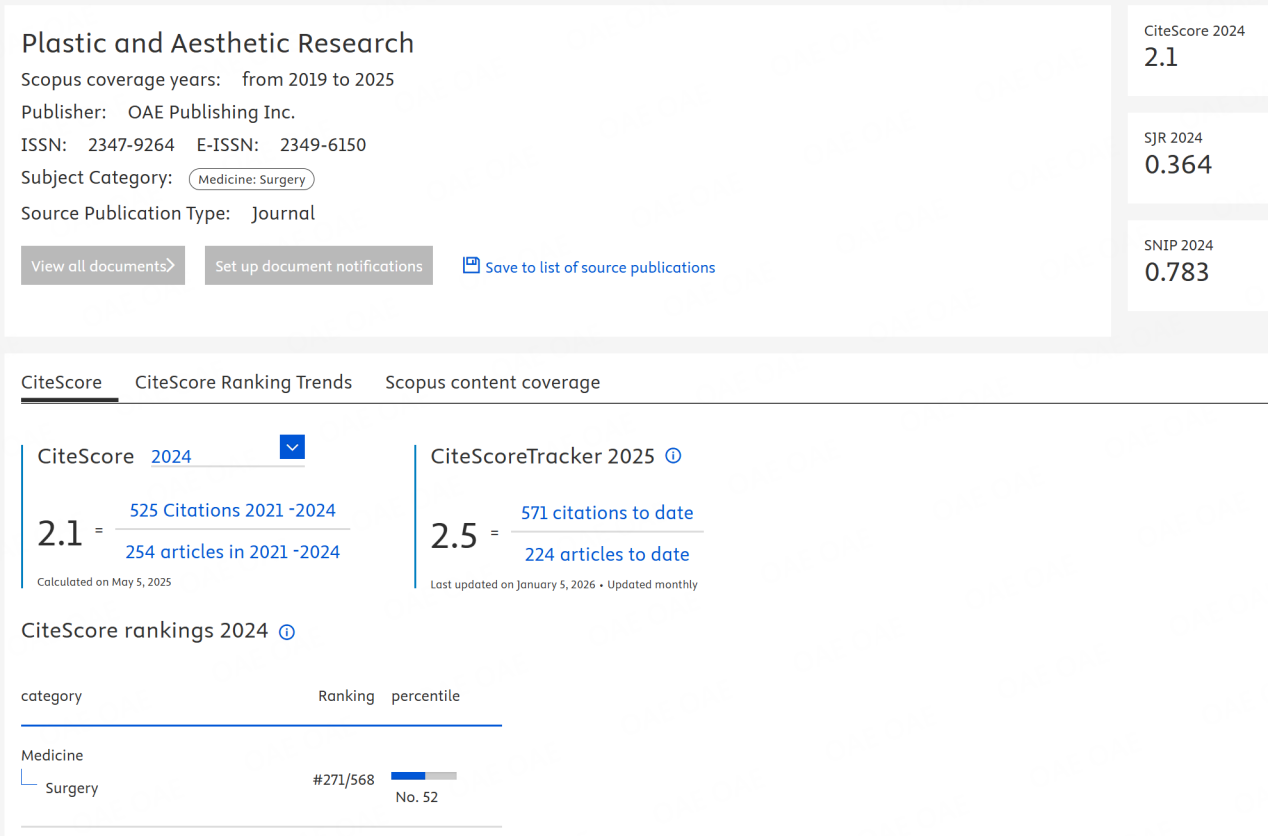Switch to the CiteScore Ranking Trends tab
The height and width of the screenshot is (836, 1268).
click(x=243, y=382)
